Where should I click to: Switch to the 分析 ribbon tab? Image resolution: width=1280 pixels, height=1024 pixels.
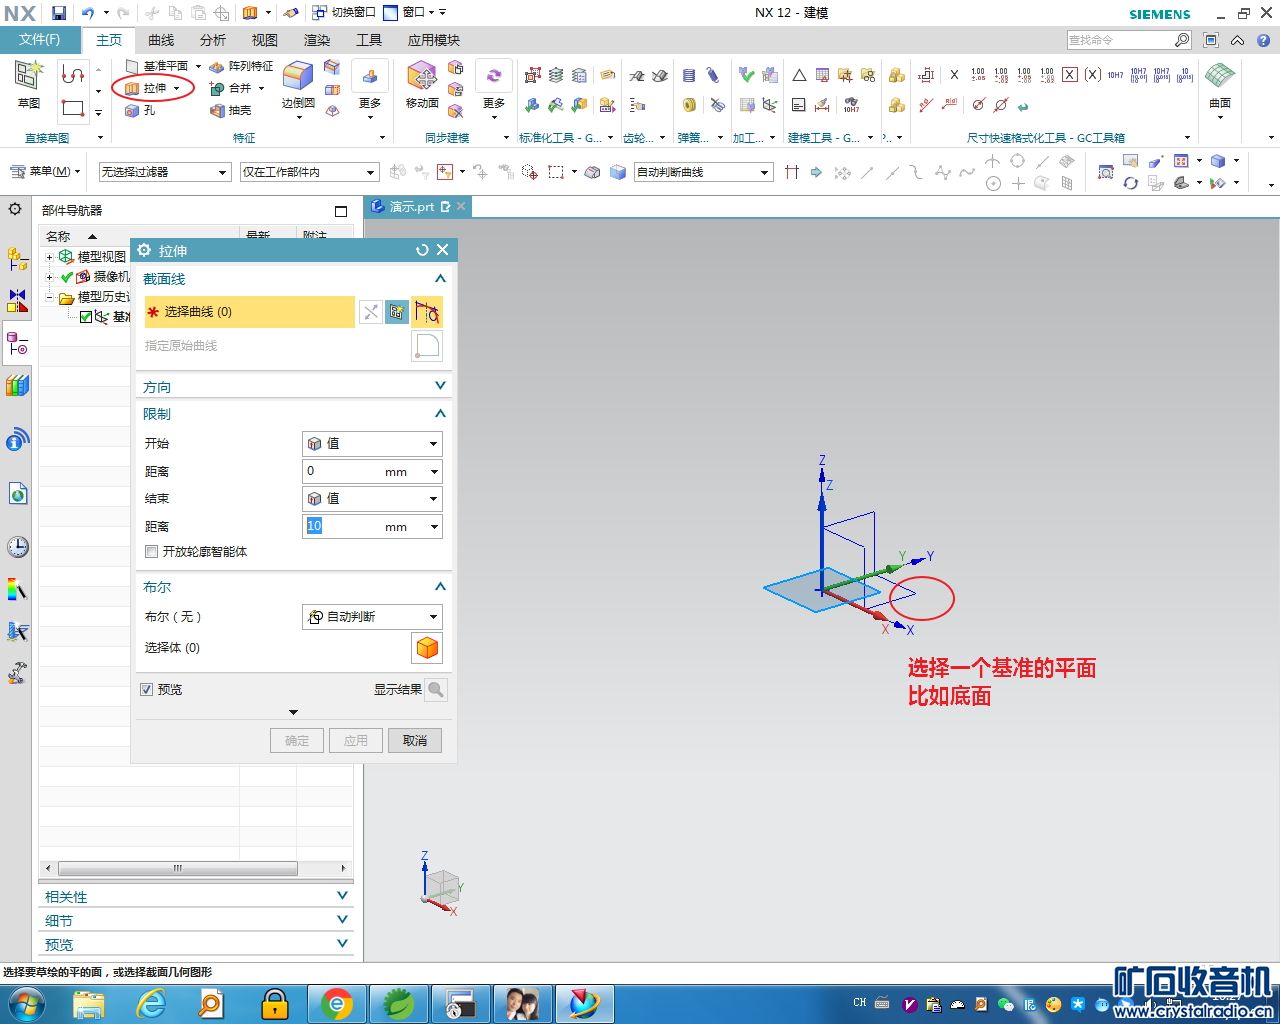point(213,40)
